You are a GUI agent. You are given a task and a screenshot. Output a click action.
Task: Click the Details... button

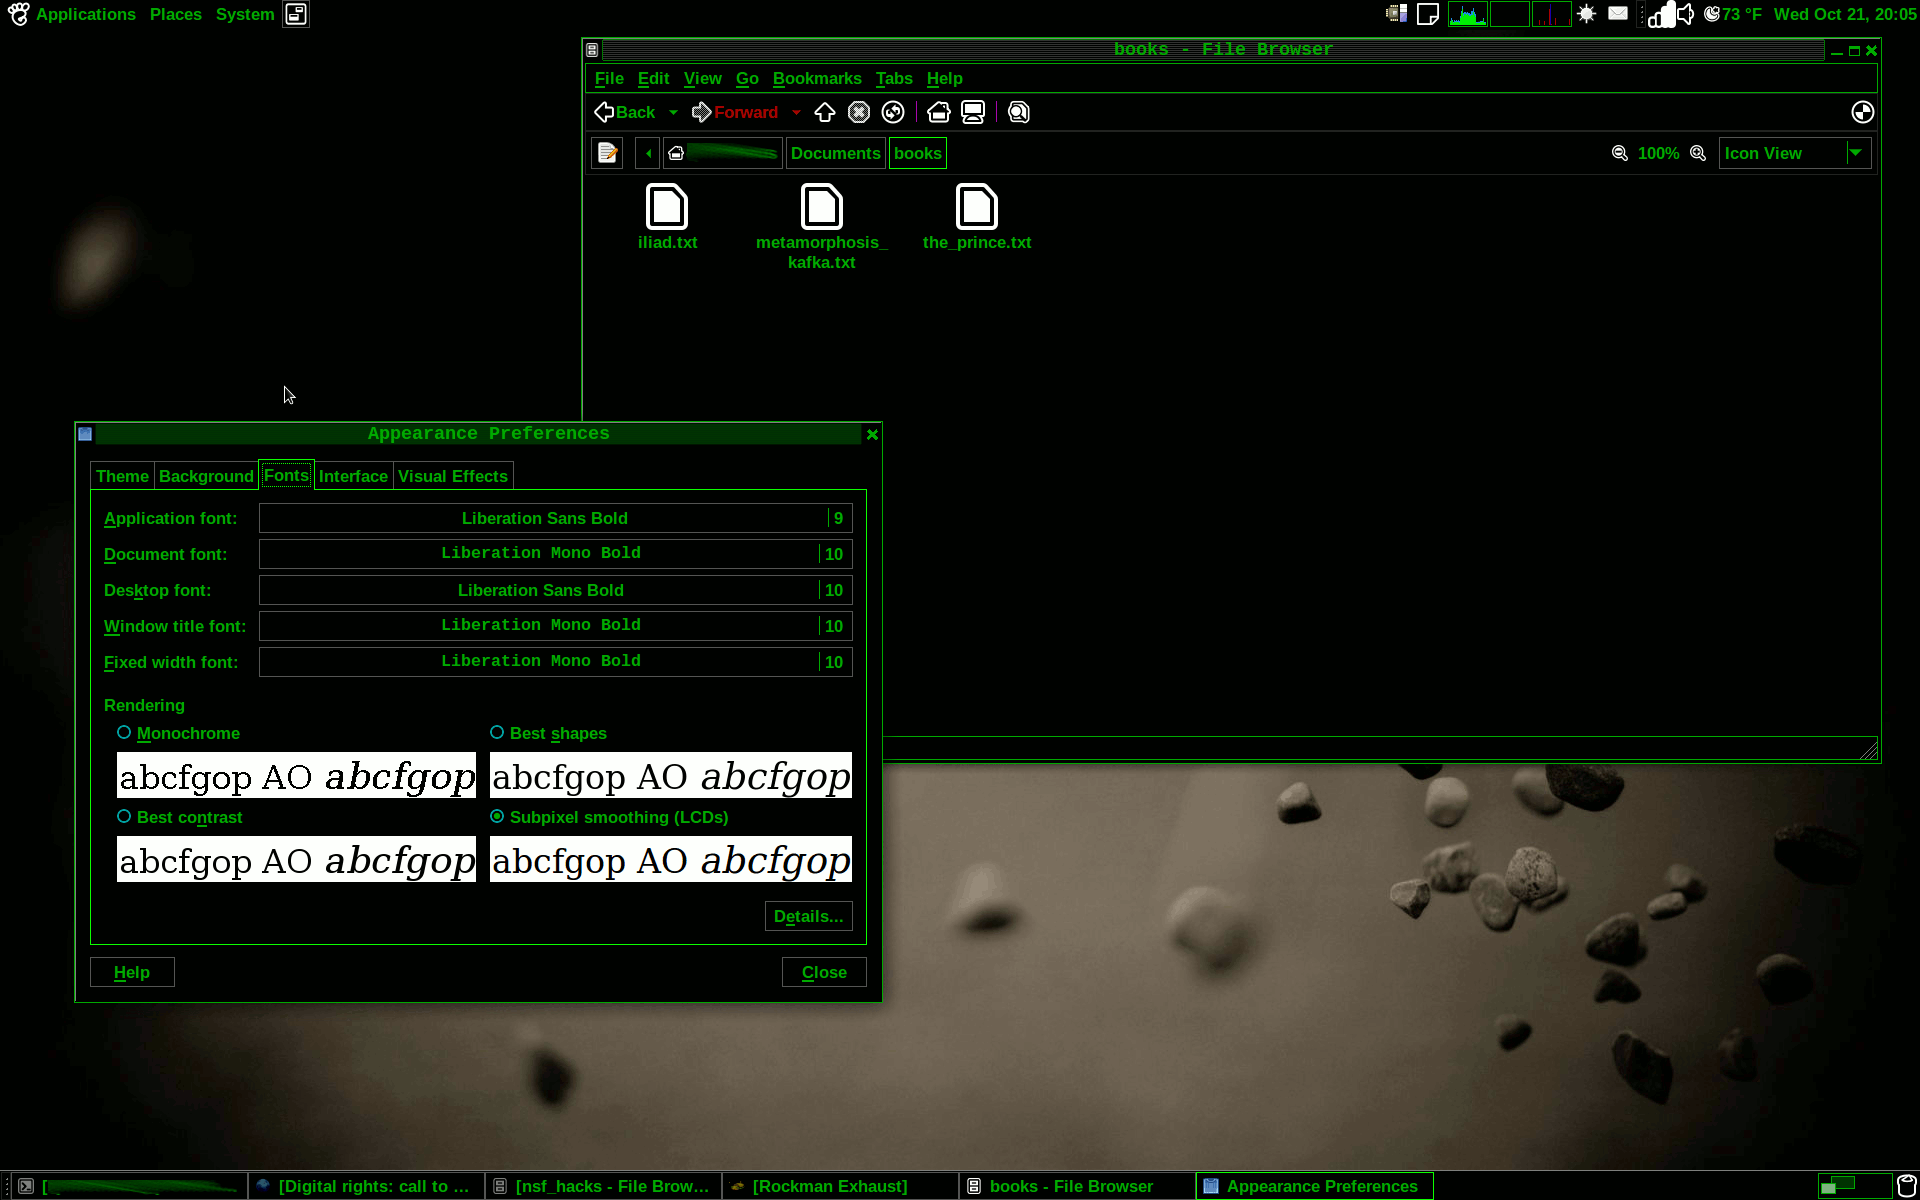[x=808, y=916]
